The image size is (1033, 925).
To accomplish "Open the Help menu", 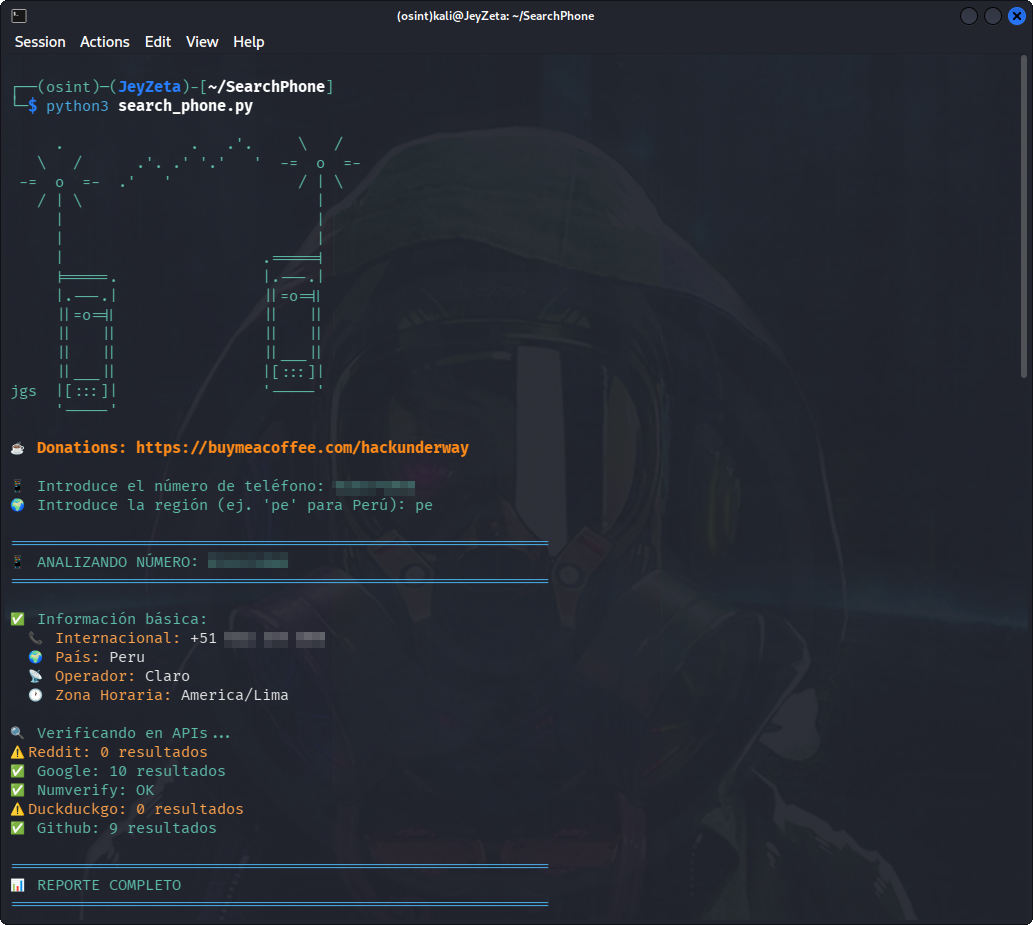I will (x=248, y=42).
